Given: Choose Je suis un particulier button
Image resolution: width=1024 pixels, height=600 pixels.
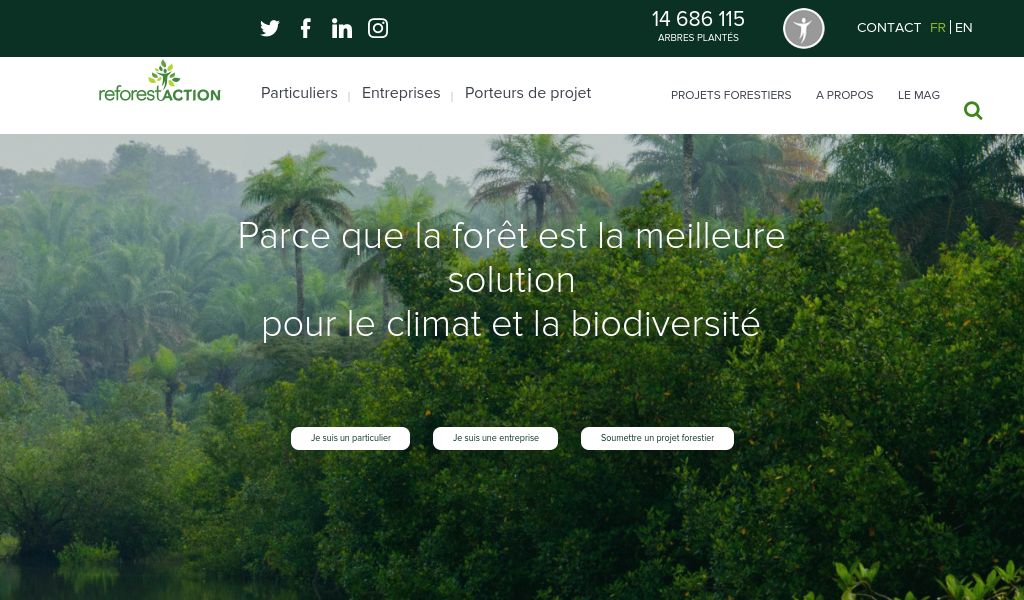Looking at the screenshot, I should [351, 438].
